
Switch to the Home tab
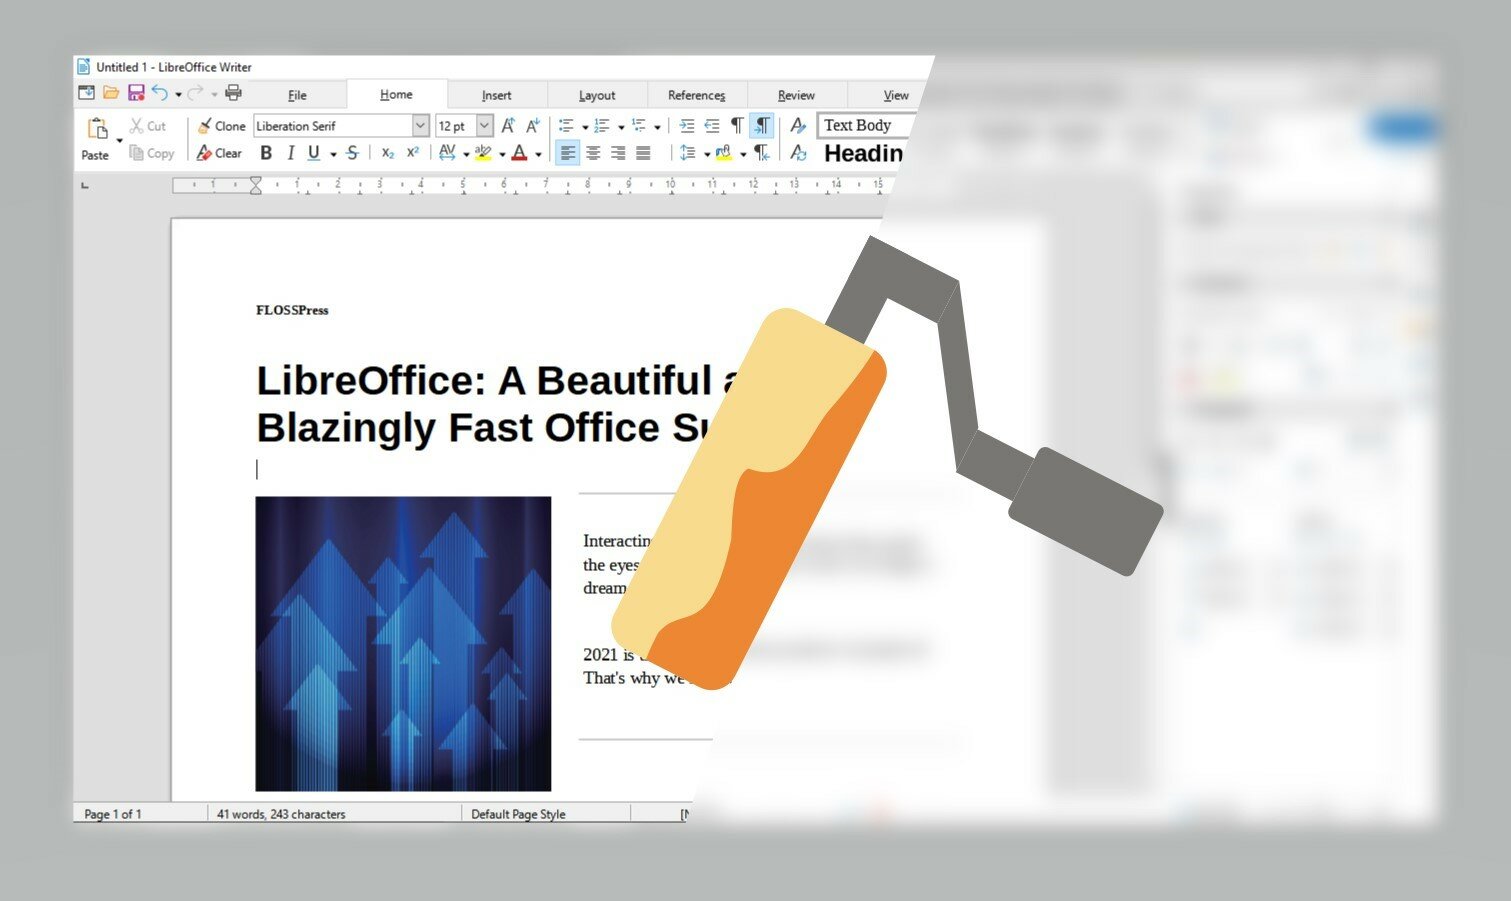coord(396,94)
